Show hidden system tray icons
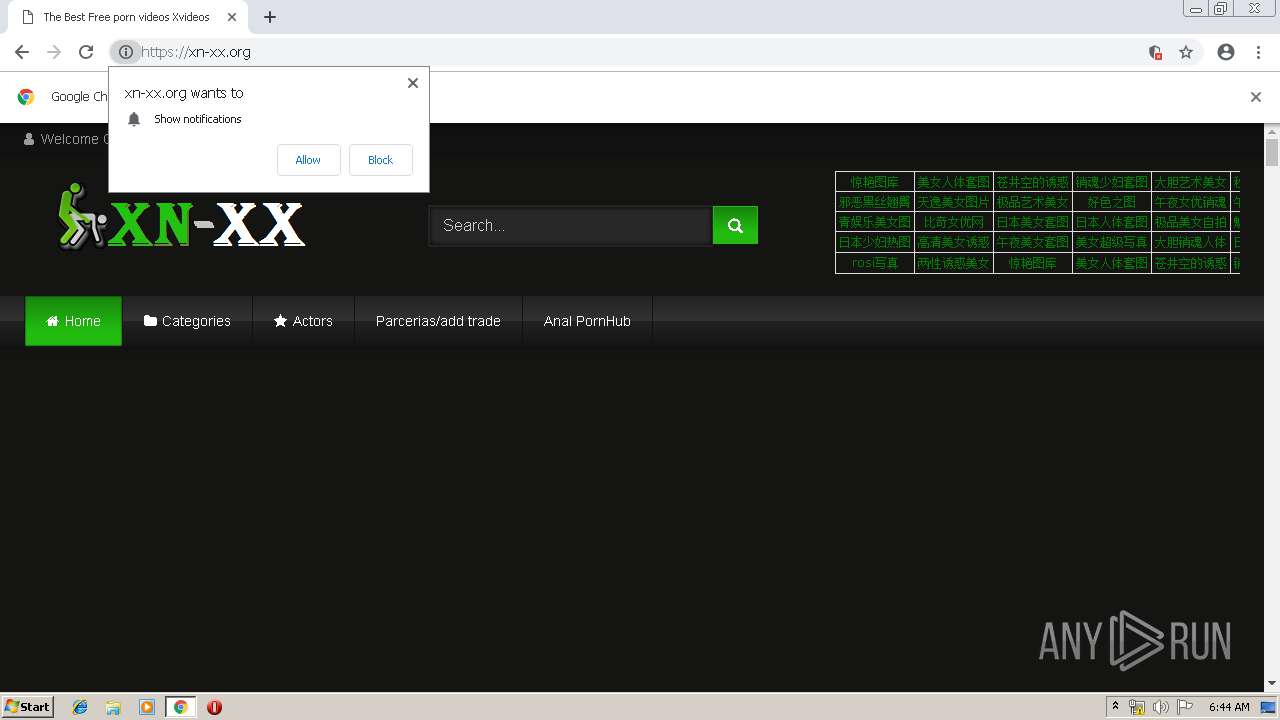1280x720 pixels. coord(1115,707)
